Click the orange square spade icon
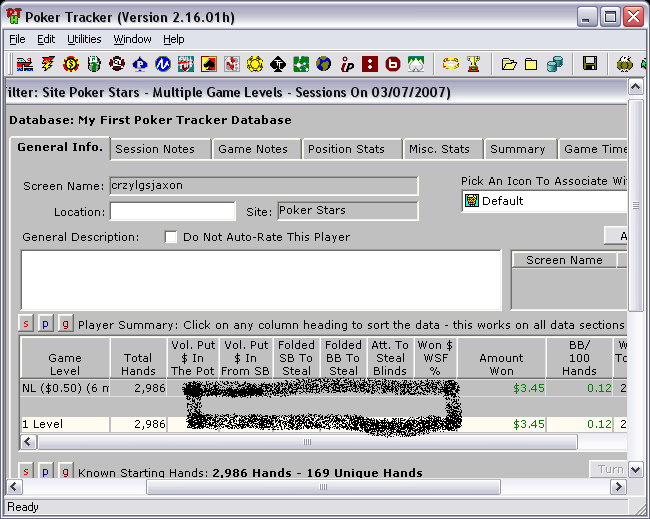Viewport: 650px width, 519px height. point(209,64)
